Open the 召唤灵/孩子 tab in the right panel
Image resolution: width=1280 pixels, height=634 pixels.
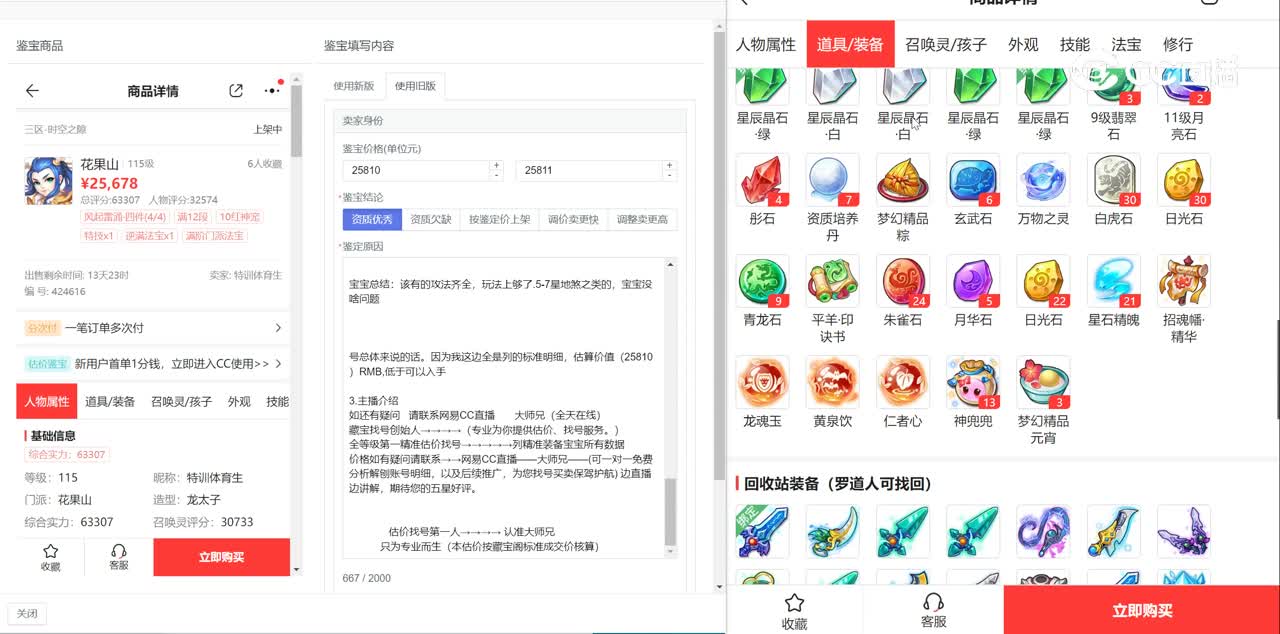[x=946, y=44]
